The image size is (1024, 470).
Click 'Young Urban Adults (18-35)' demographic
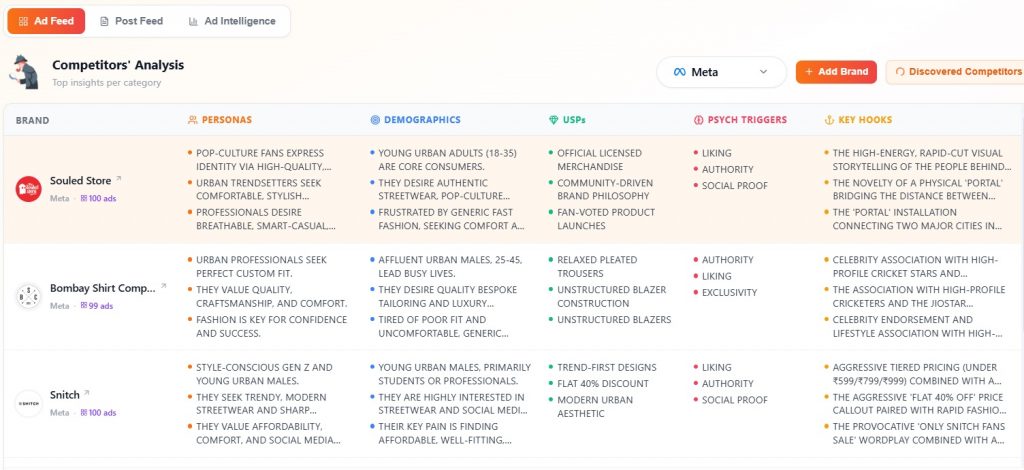pos(448,160)
